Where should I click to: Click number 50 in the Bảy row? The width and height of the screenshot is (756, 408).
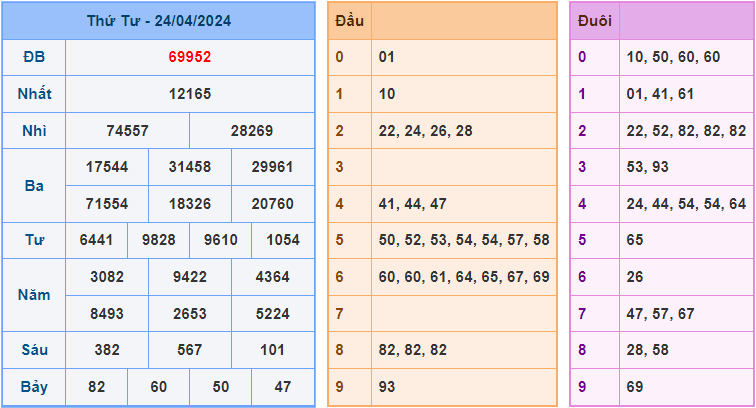point(221,387)
